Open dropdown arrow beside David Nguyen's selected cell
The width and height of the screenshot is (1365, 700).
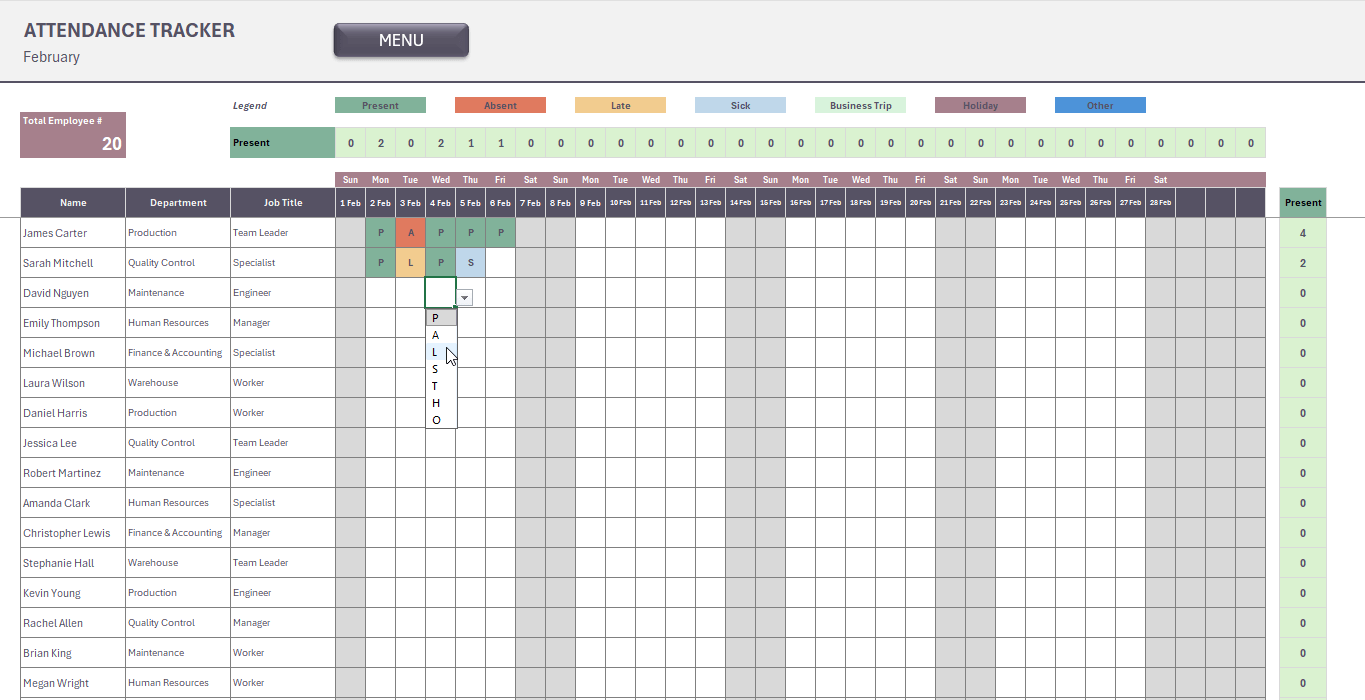(x=465, y=298)
